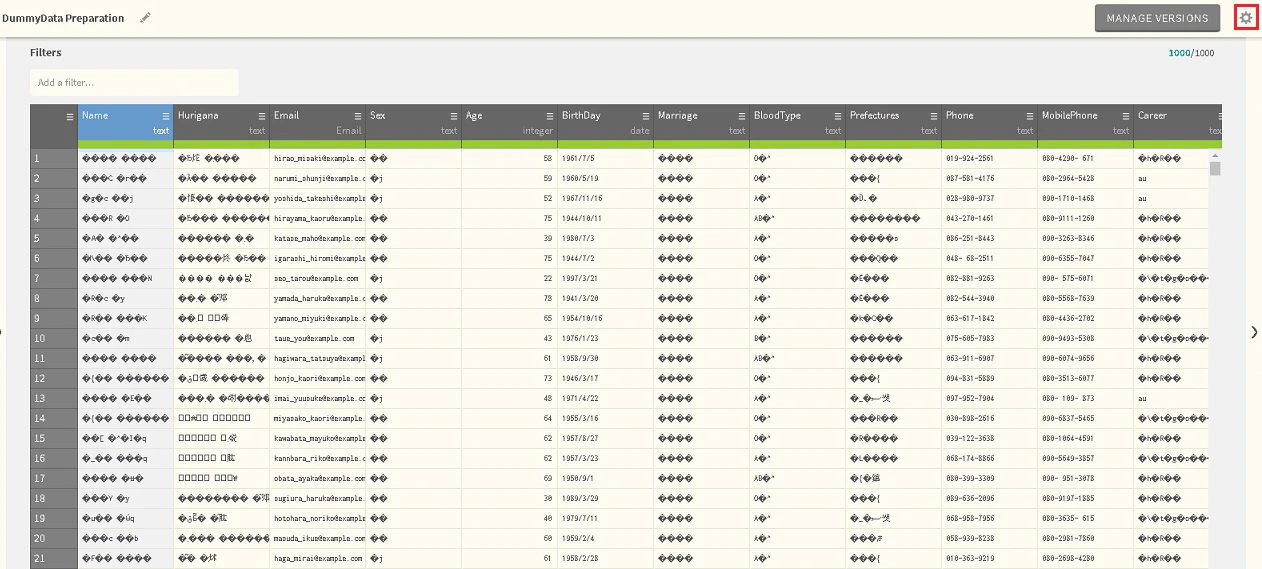Select the Prefectures column header title
Viewport: 1262px width, 569px height.
pyautogui.click(x=875, y=116)
